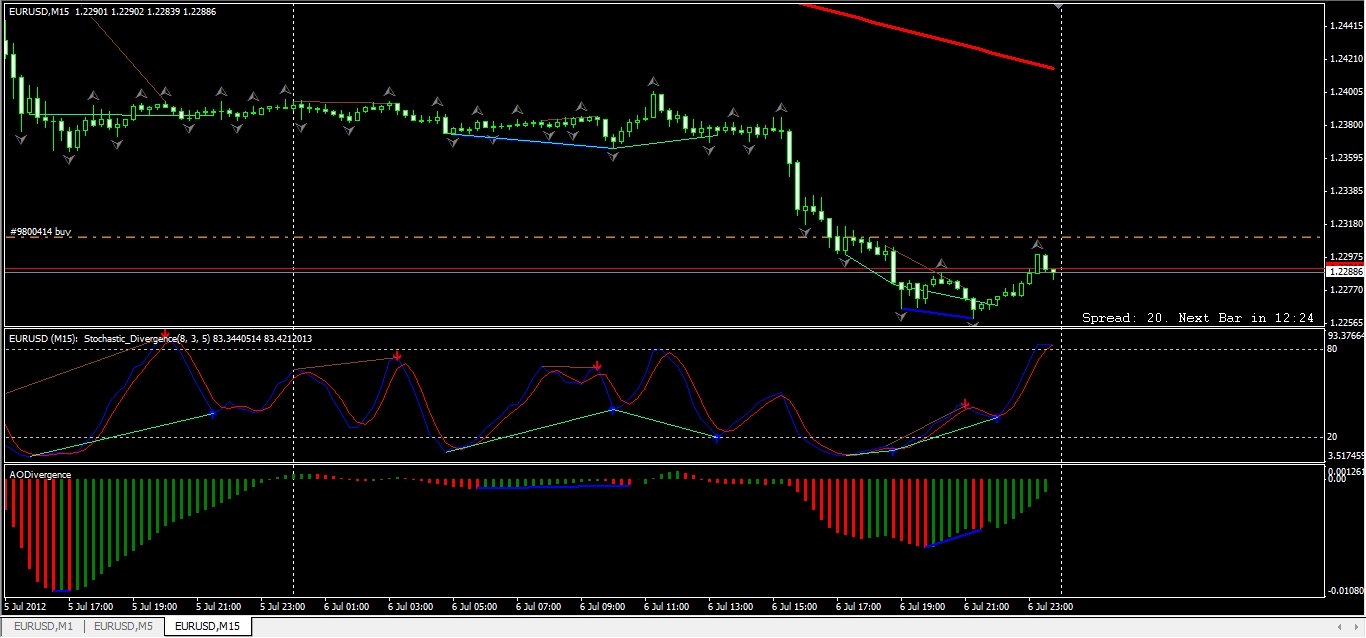Image resolution: width=1366 pixels, height=638 pixels.
Task: Click the stochastic level 20 scale label
Action: 1333,437
